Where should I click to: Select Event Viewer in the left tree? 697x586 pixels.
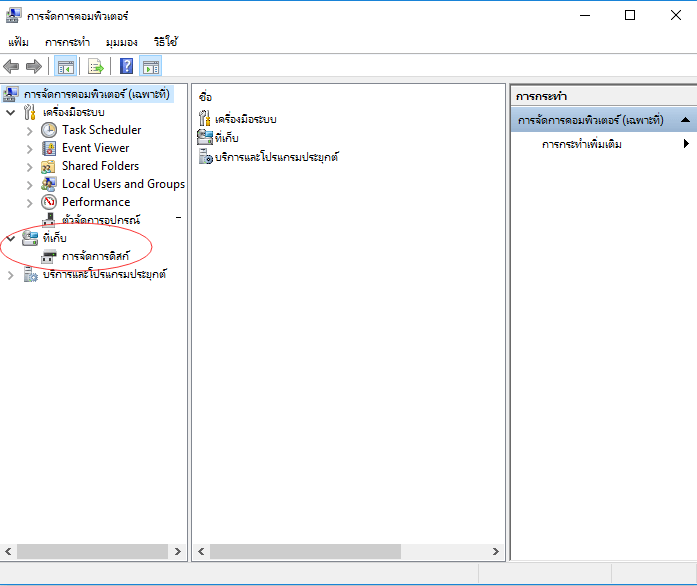95,148
